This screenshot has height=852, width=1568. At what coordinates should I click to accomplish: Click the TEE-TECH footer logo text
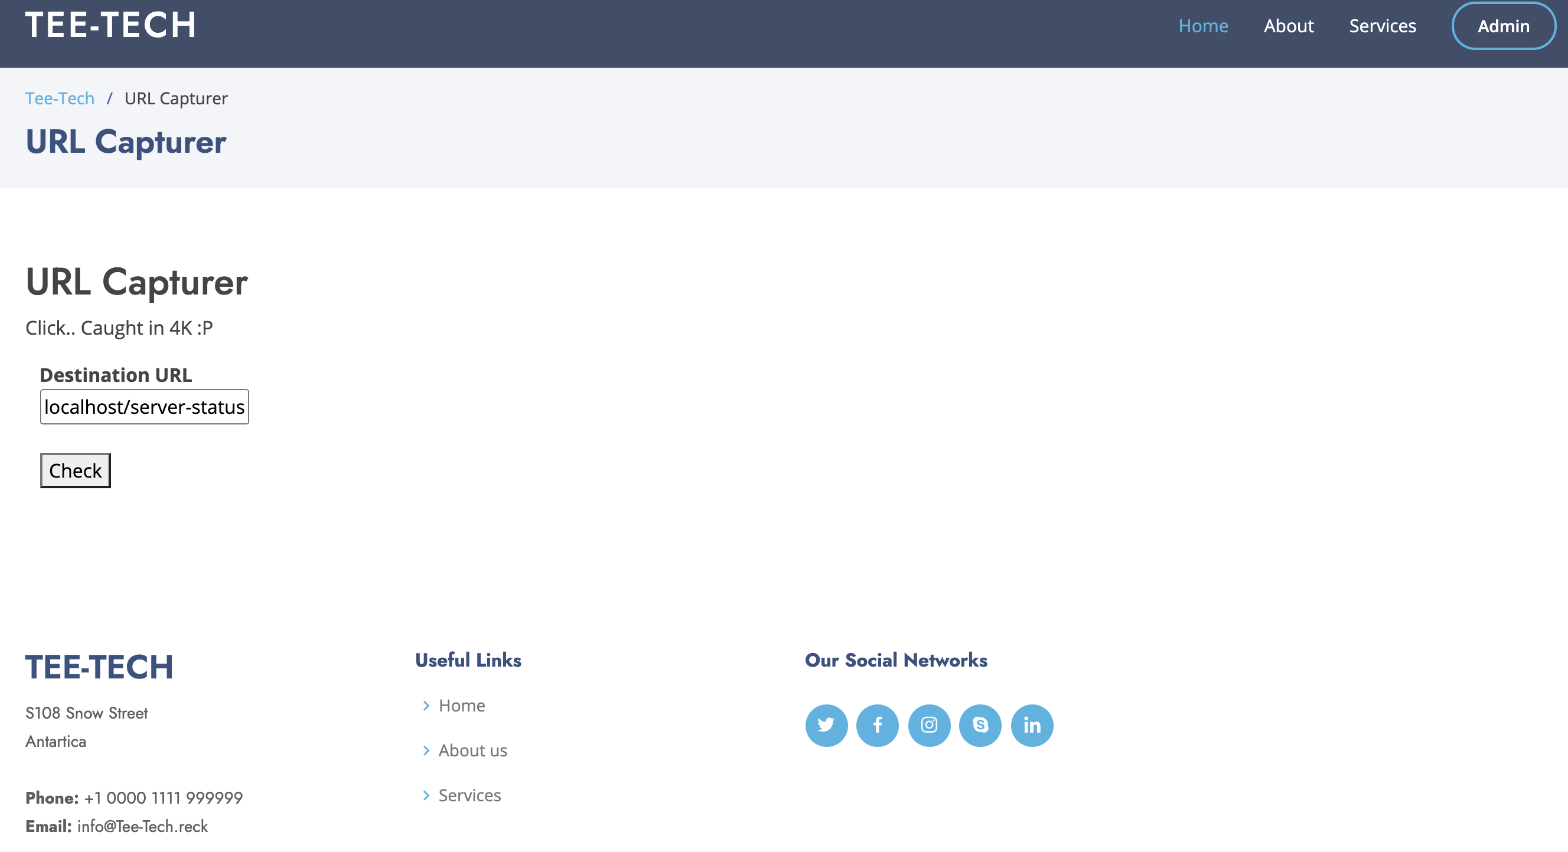coord(99,667)
